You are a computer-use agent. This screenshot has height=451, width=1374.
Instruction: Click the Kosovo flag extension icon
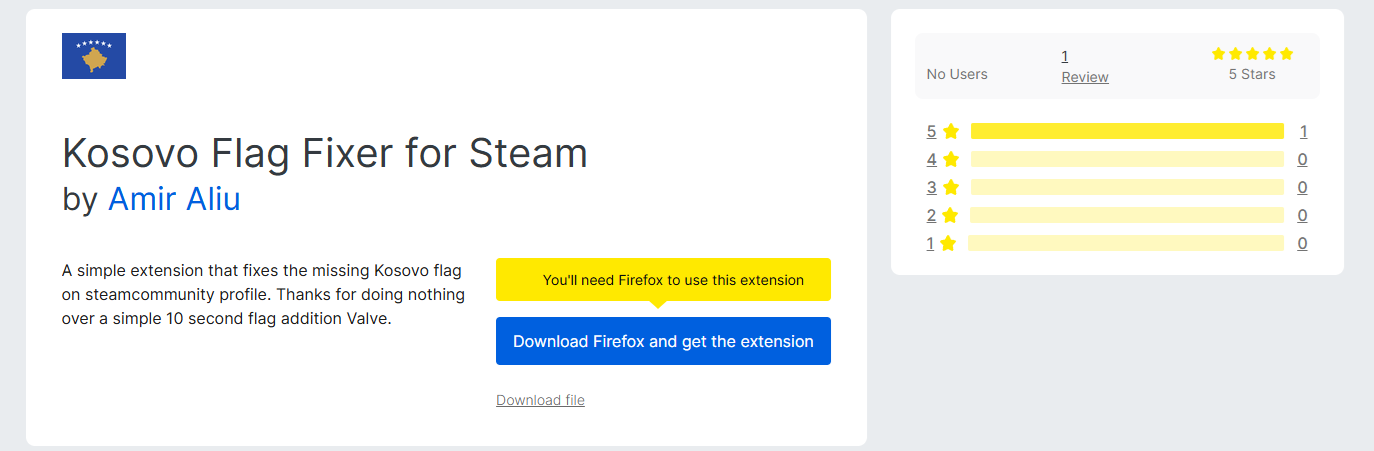94,56
